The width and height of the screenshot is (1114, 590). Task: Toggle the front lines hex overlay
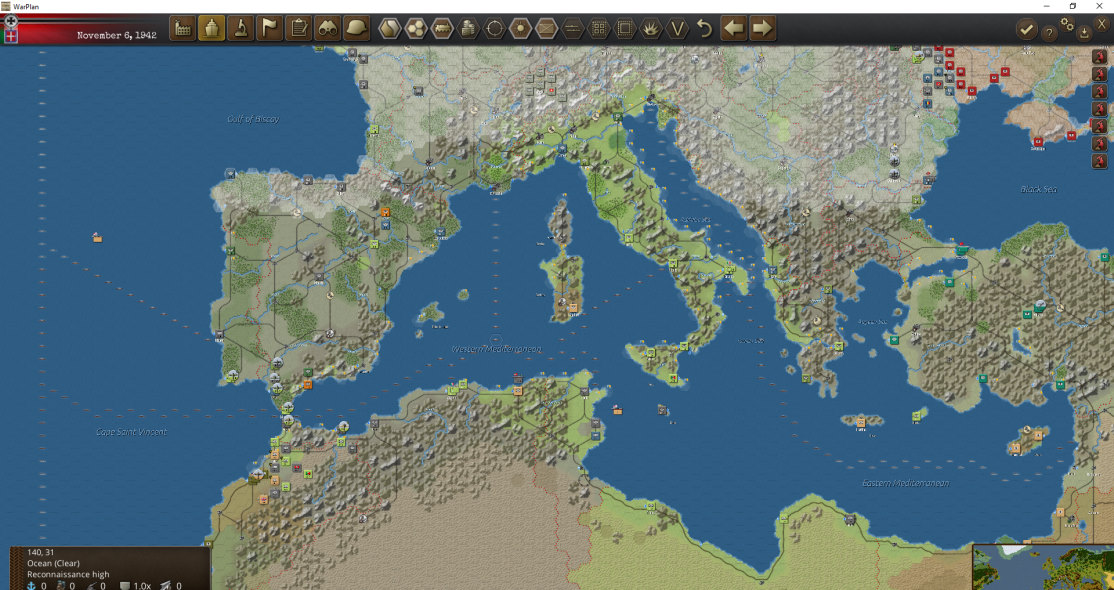point(573,29)
